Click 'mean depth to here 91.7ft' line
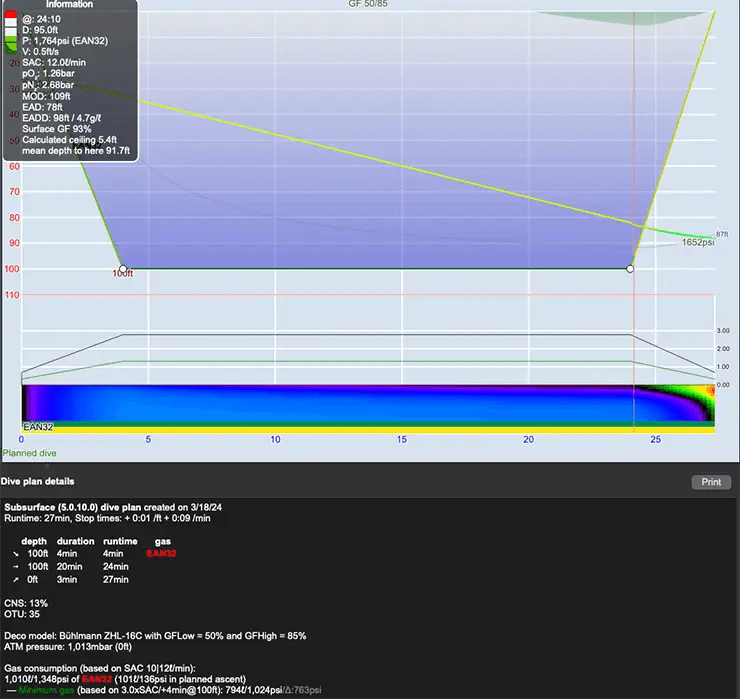The image size is (740, 699). [76, 151]
